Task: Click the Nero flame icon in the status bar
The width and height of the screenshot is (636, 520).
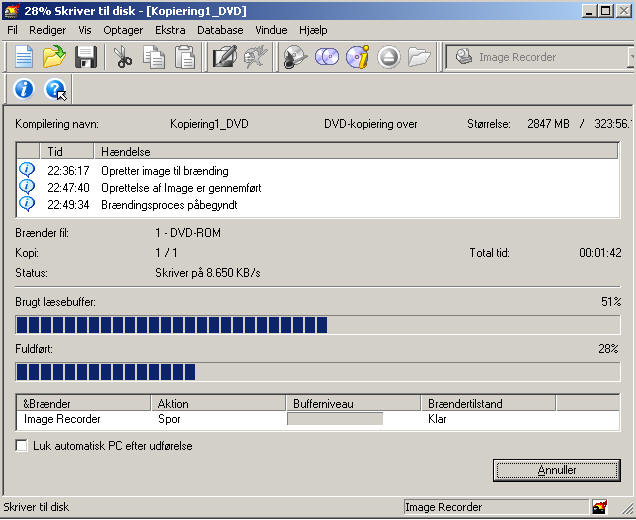Action: coord(599,507)
